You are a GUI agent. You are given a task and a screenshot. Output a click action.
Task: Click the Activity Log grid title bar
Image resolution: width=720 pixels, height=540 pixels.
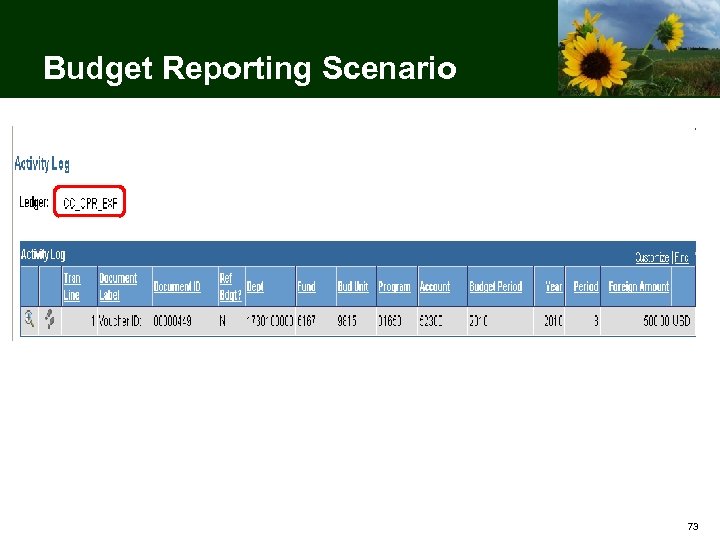point(358,254)
